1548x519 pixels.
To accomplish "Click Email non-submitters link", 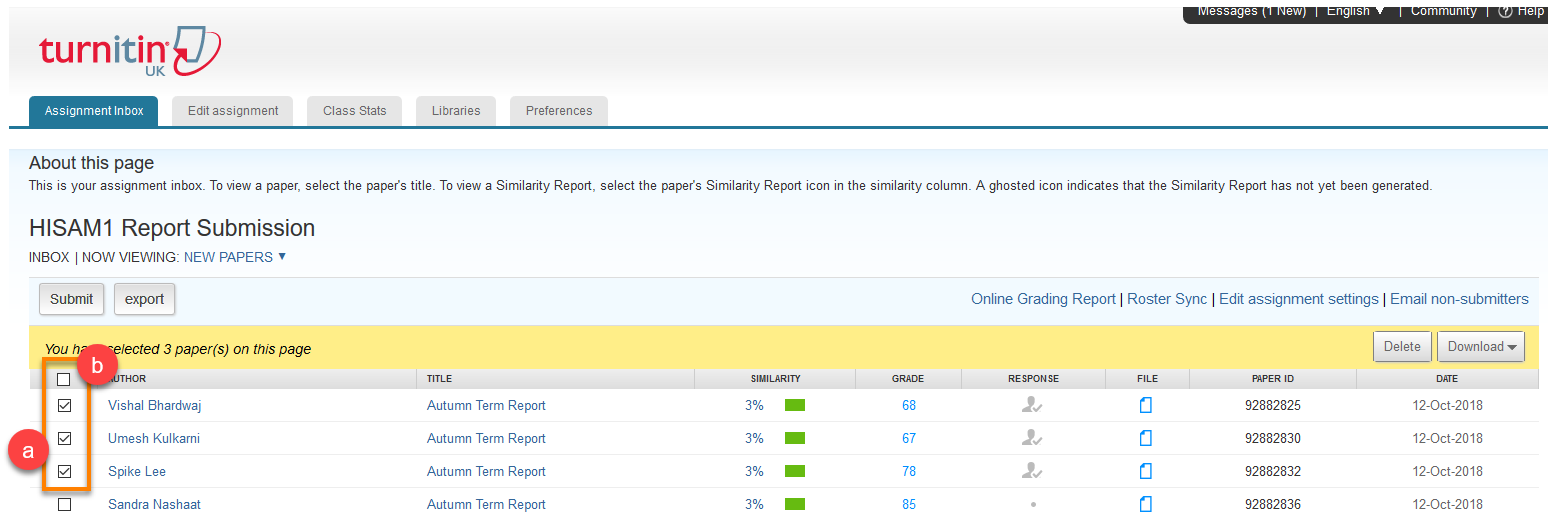I will [1459, 299].
